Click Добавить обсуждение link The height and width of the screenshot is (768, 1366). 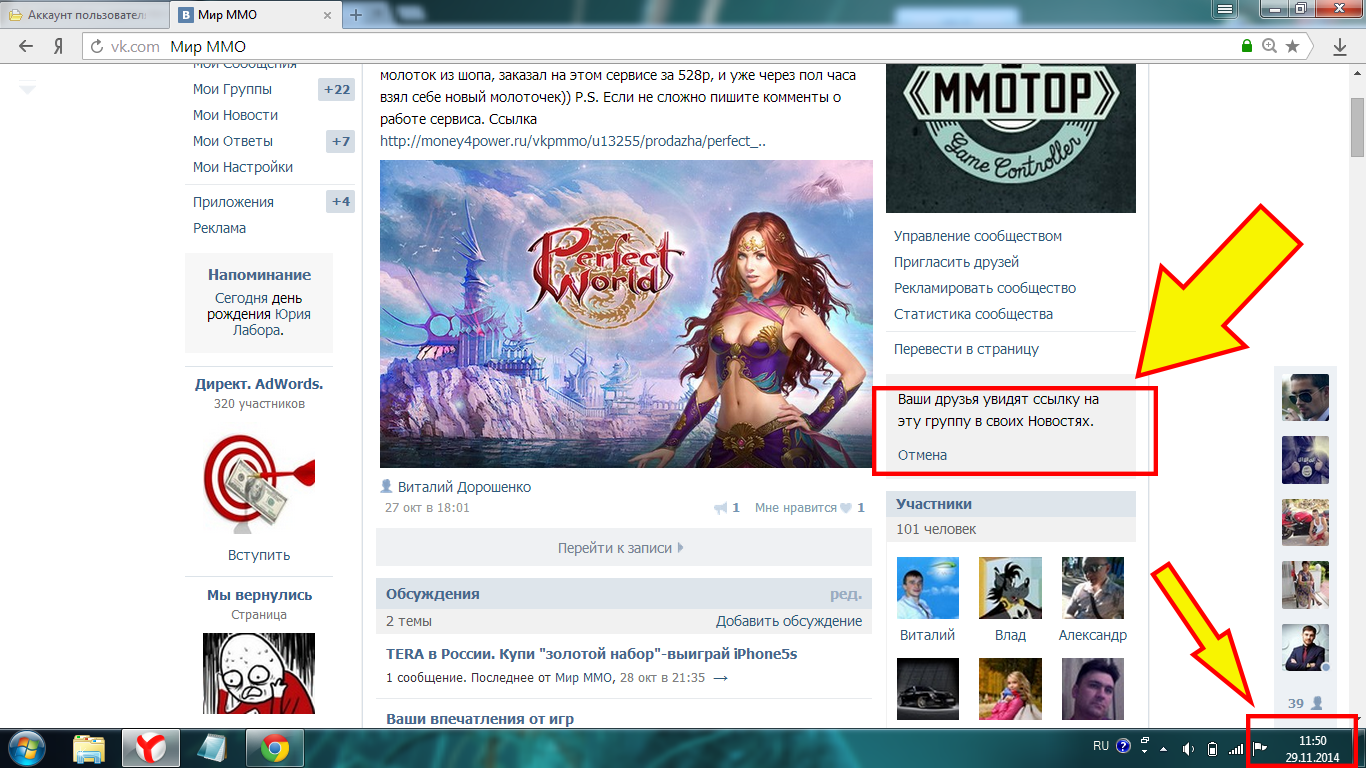pyautogui.click(x=789, y=621)
